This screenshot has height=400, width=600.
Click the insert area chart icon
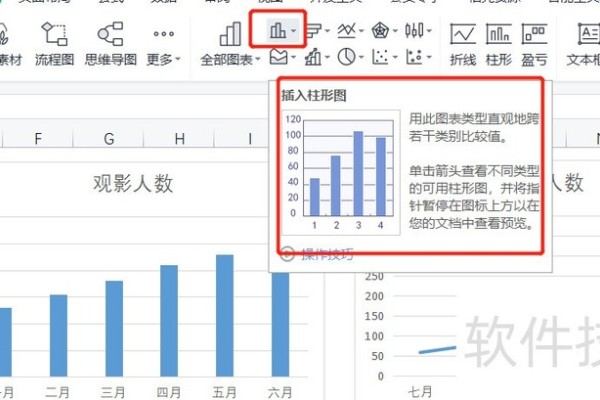278,57
